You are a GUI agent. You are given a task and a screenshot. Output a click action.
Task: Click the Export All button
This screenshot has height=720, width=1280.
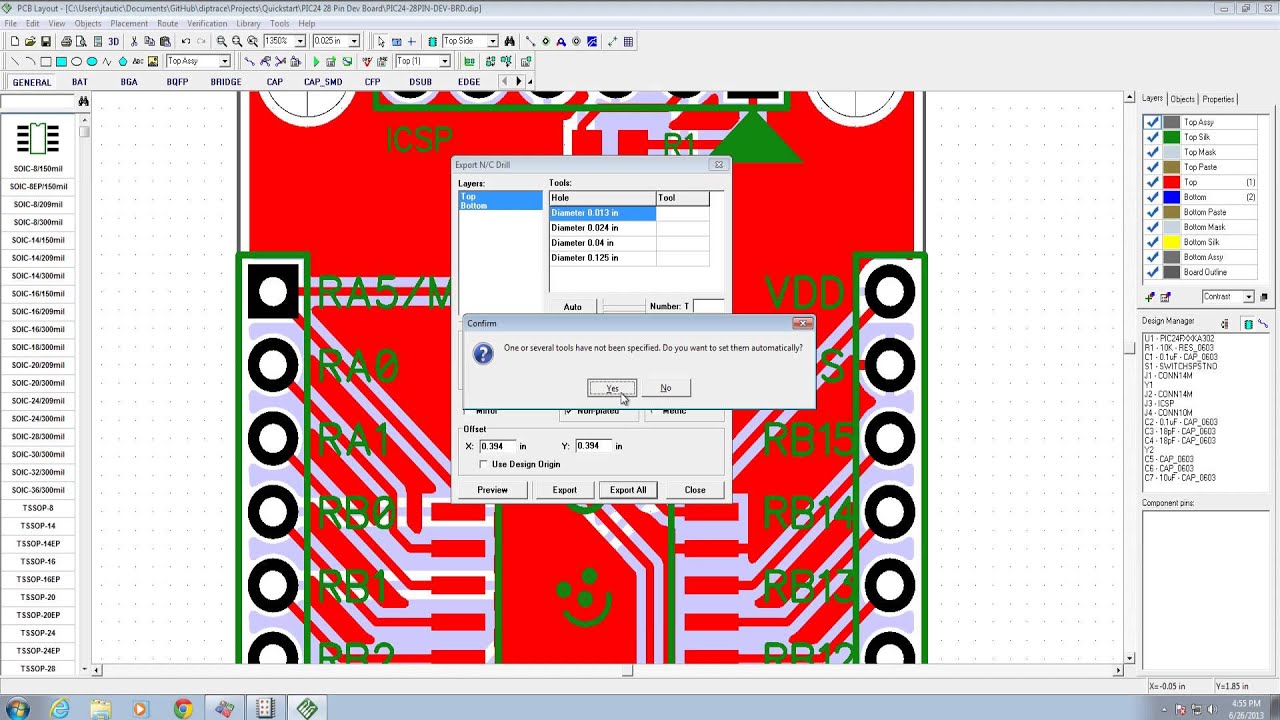[628, 490]
